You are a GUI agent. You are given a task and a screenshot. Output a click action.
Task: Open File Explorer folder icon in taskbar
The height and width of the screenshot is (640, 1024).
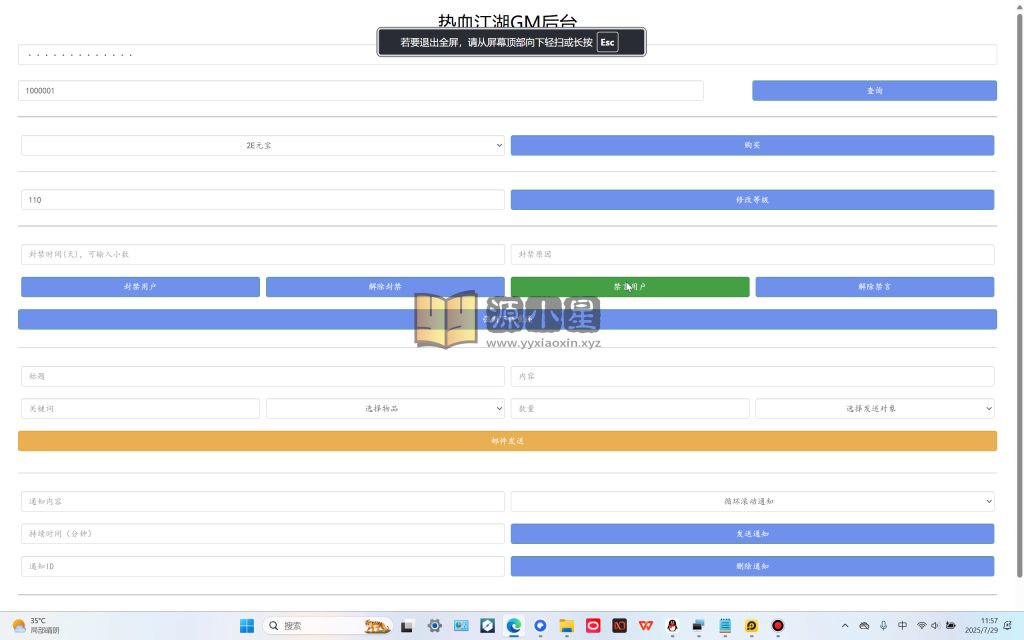point(566,626)
